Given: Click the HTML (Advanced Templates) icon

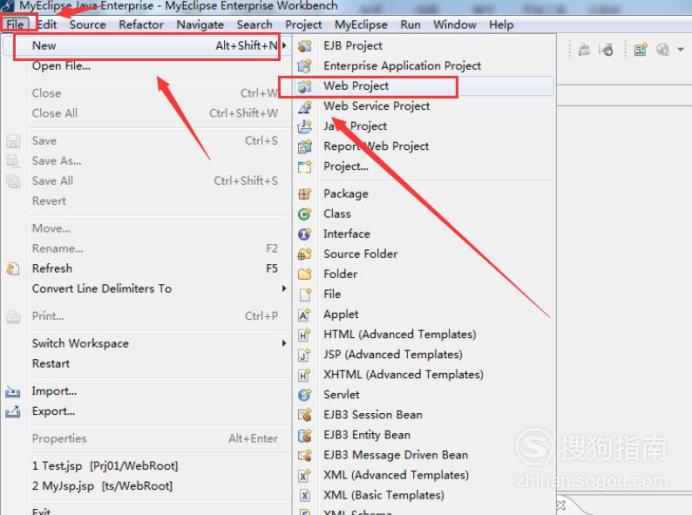Looking at the screenshot, I should tap(305, 335).
